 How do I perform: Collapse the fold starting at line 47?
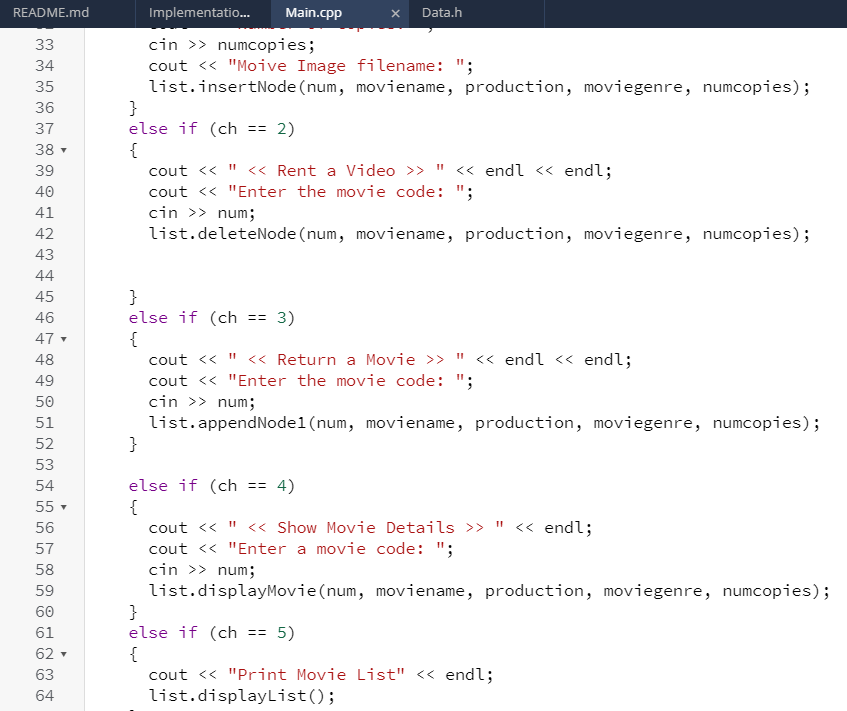pyautogui.click(x=62, y=338)
